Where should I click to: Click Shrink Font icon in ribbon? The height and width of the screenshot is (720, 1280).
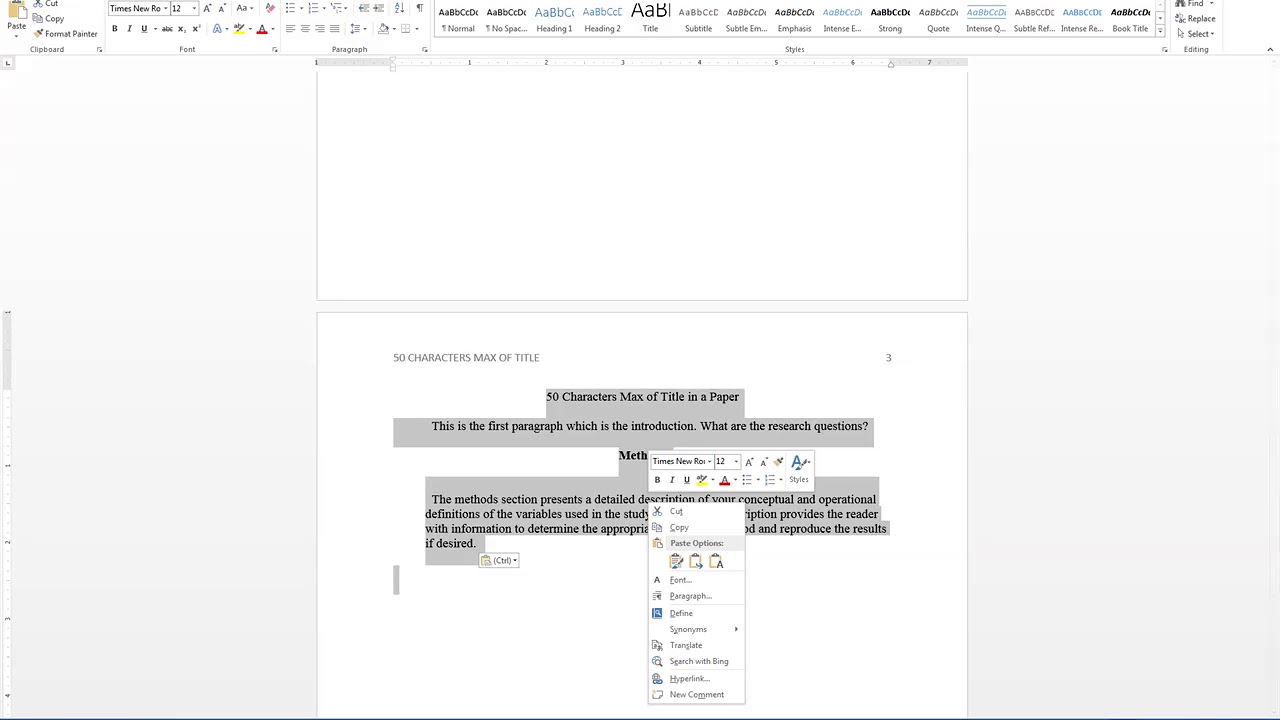coord(221,8)
